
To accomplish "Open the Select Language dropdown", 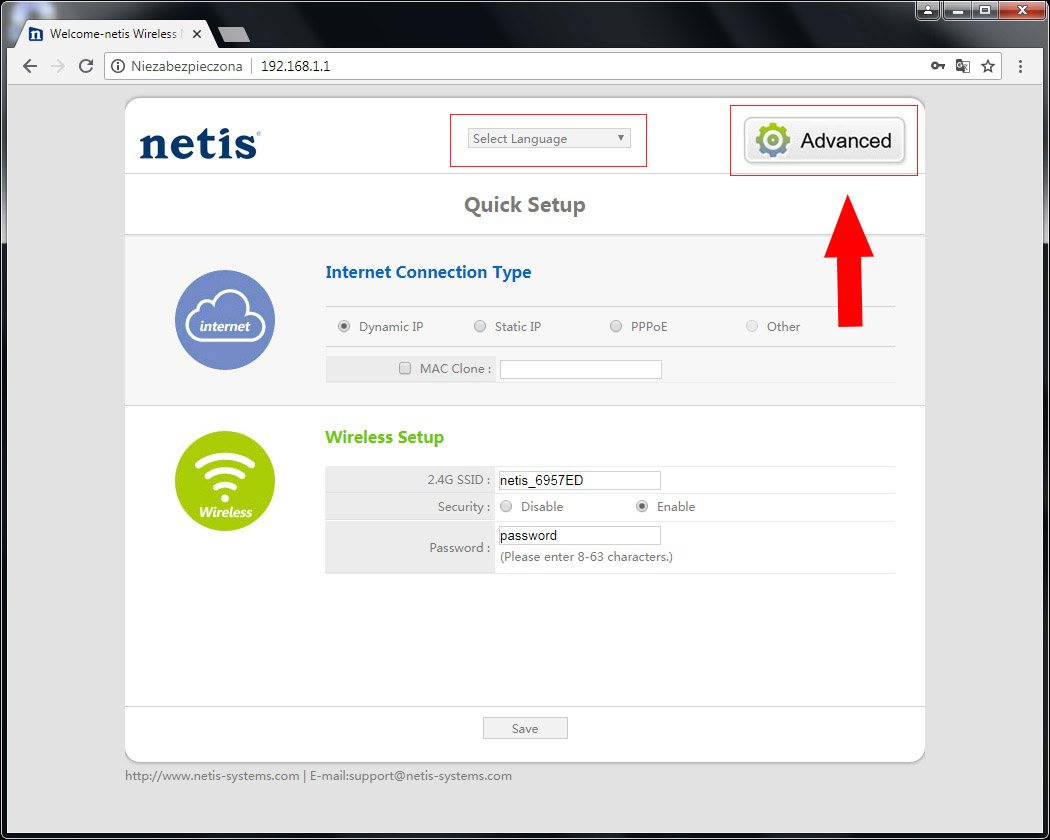I will (549, 139).
